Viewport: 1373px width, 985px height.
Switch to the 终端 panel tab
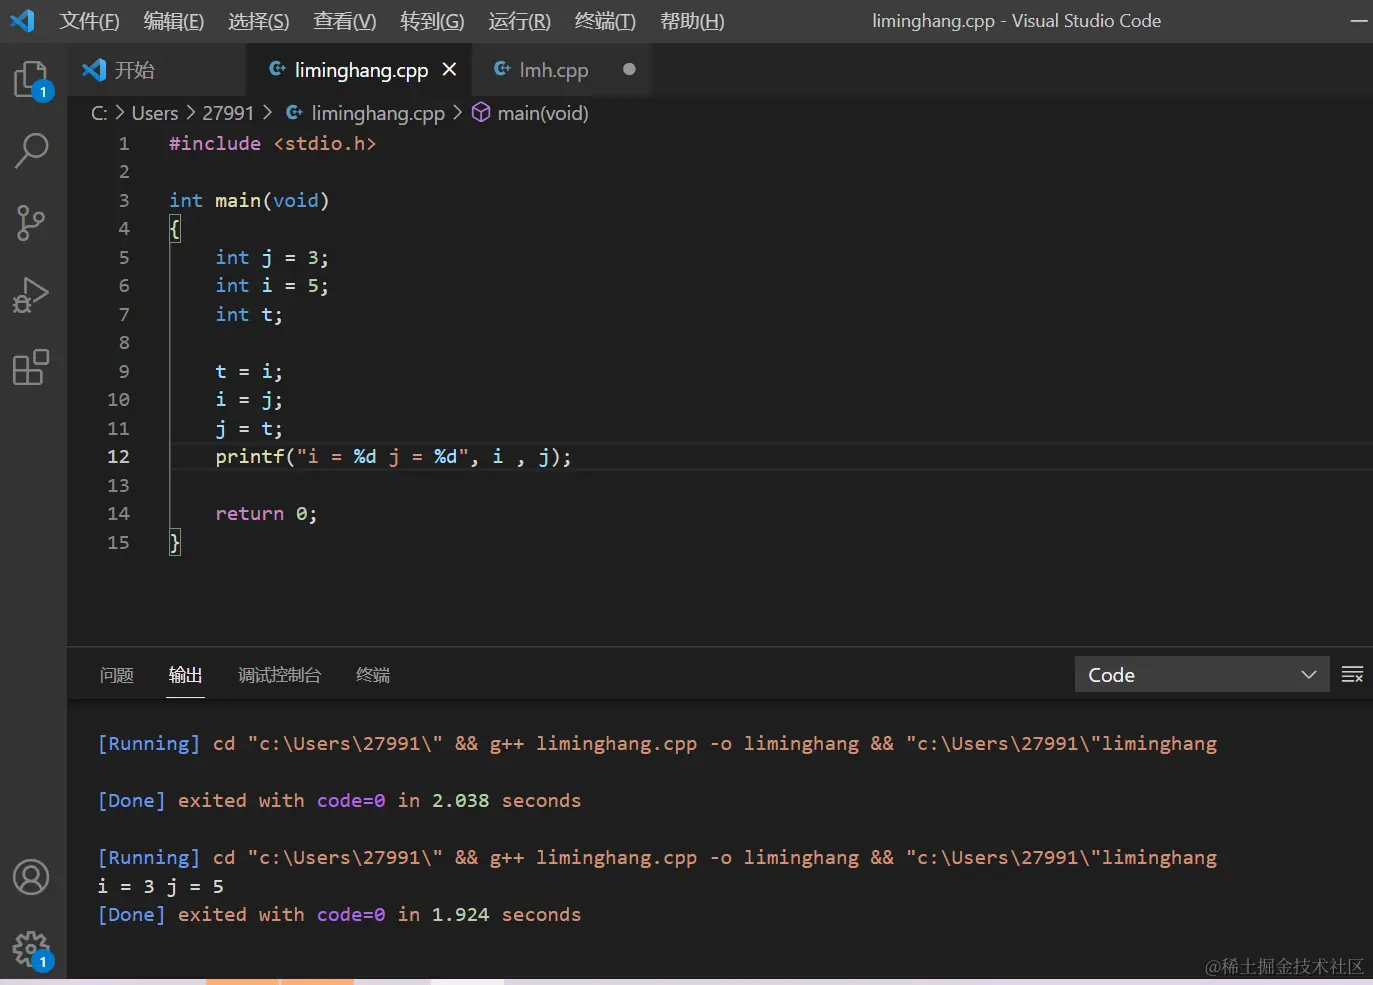(x=373, y=675)
